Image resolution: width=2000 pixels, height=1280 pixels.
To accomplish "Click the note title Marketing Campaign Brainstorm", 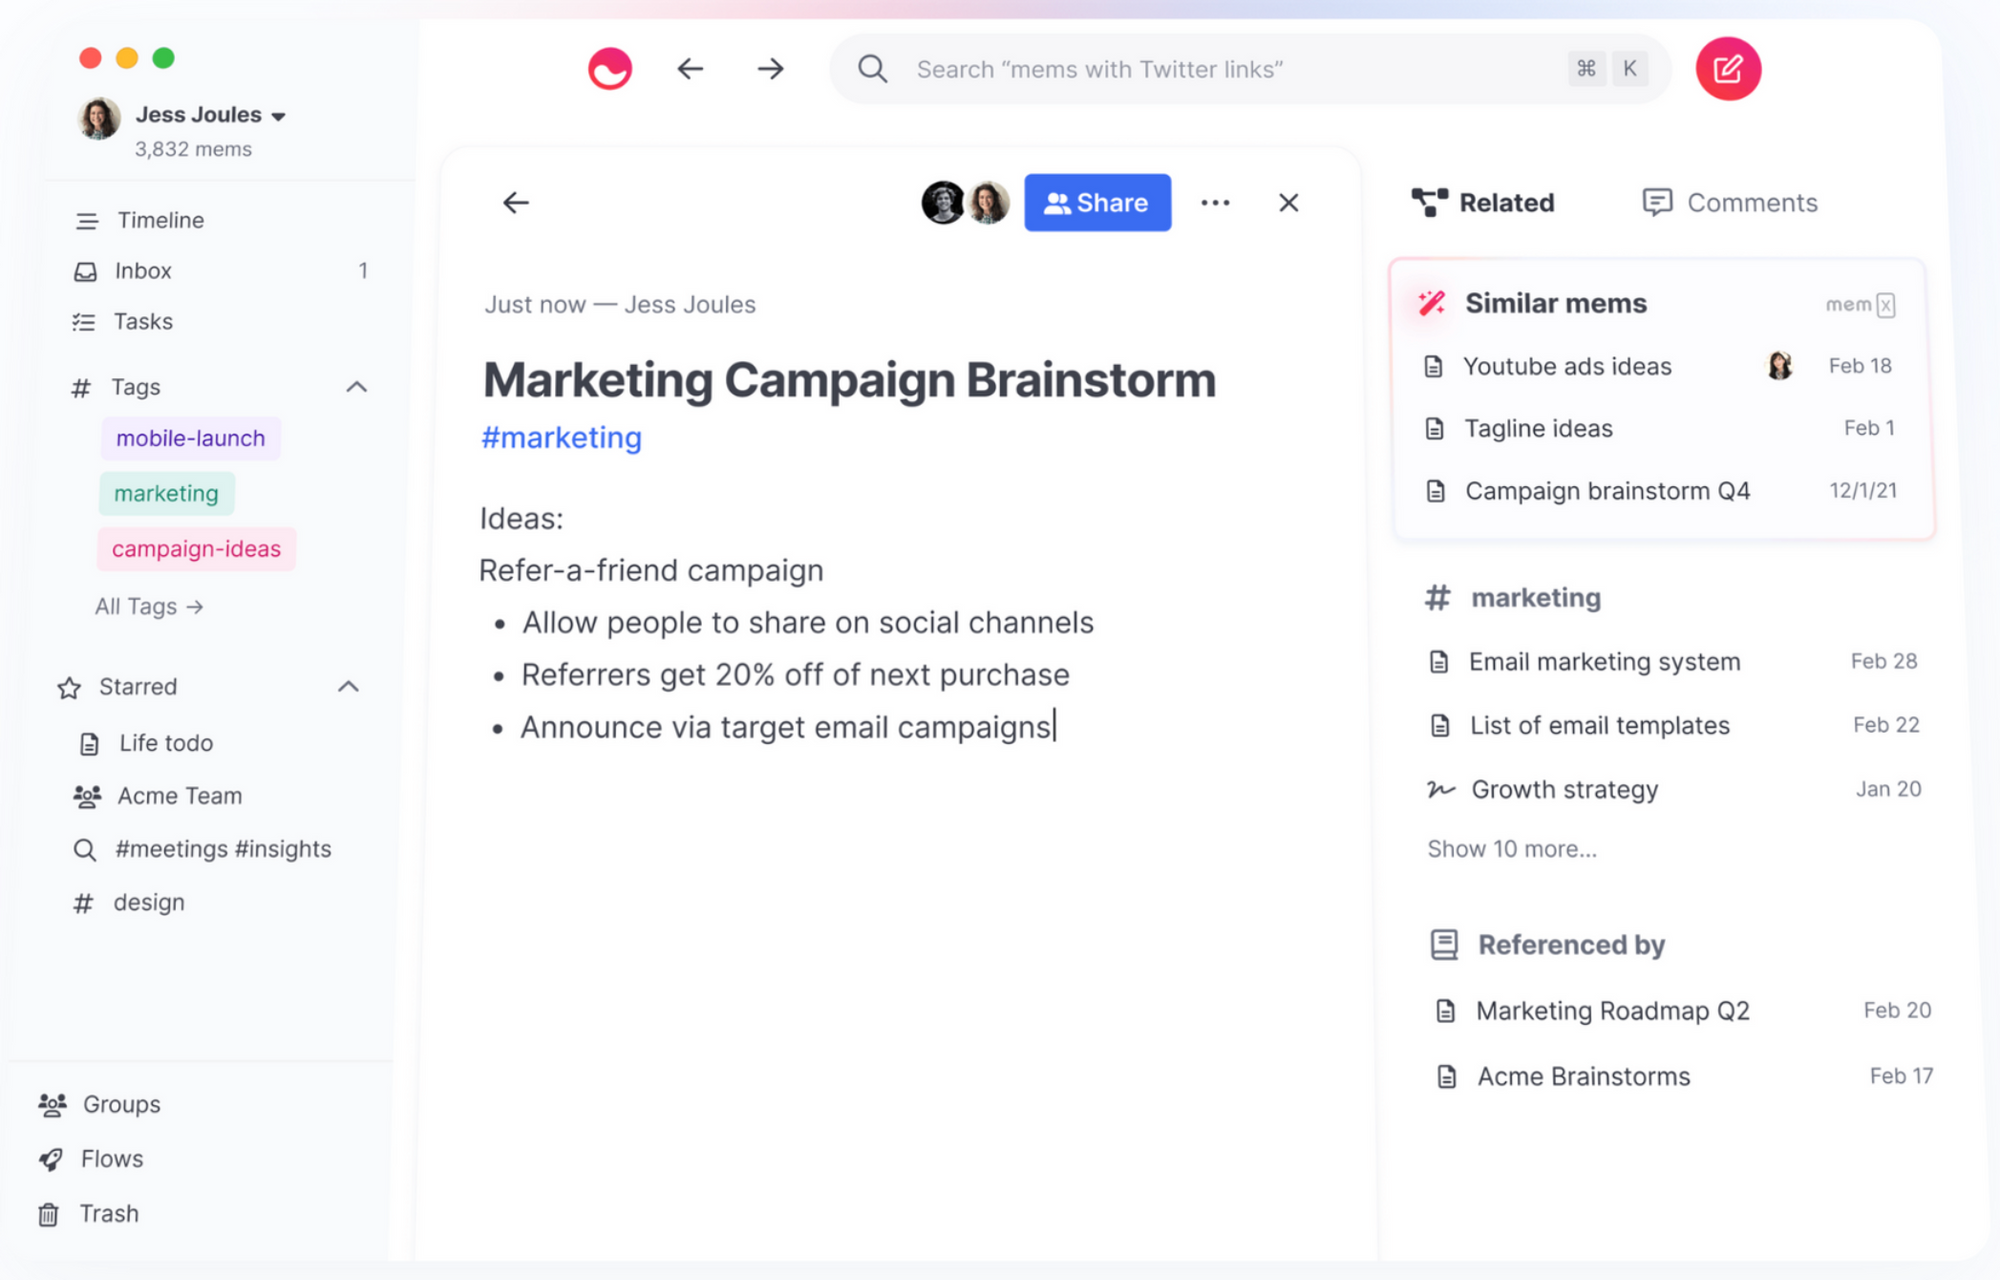I will tap(849, 380).
